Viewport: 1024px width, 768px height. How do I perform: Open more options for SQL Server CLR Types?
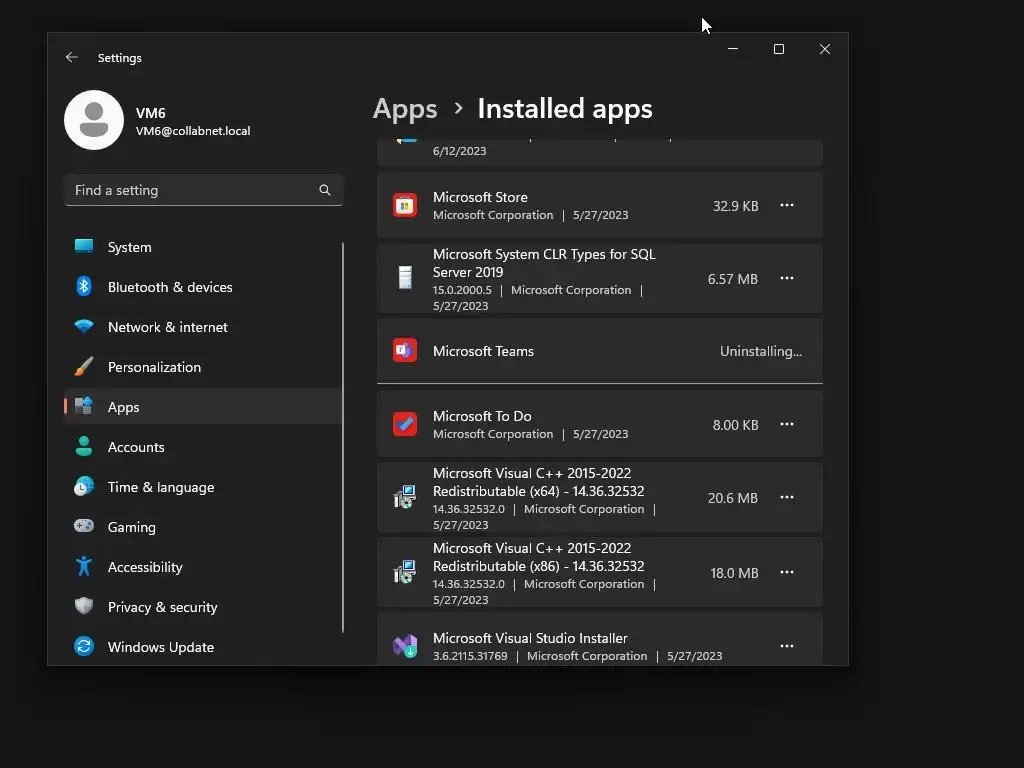(x=787, y=278)
